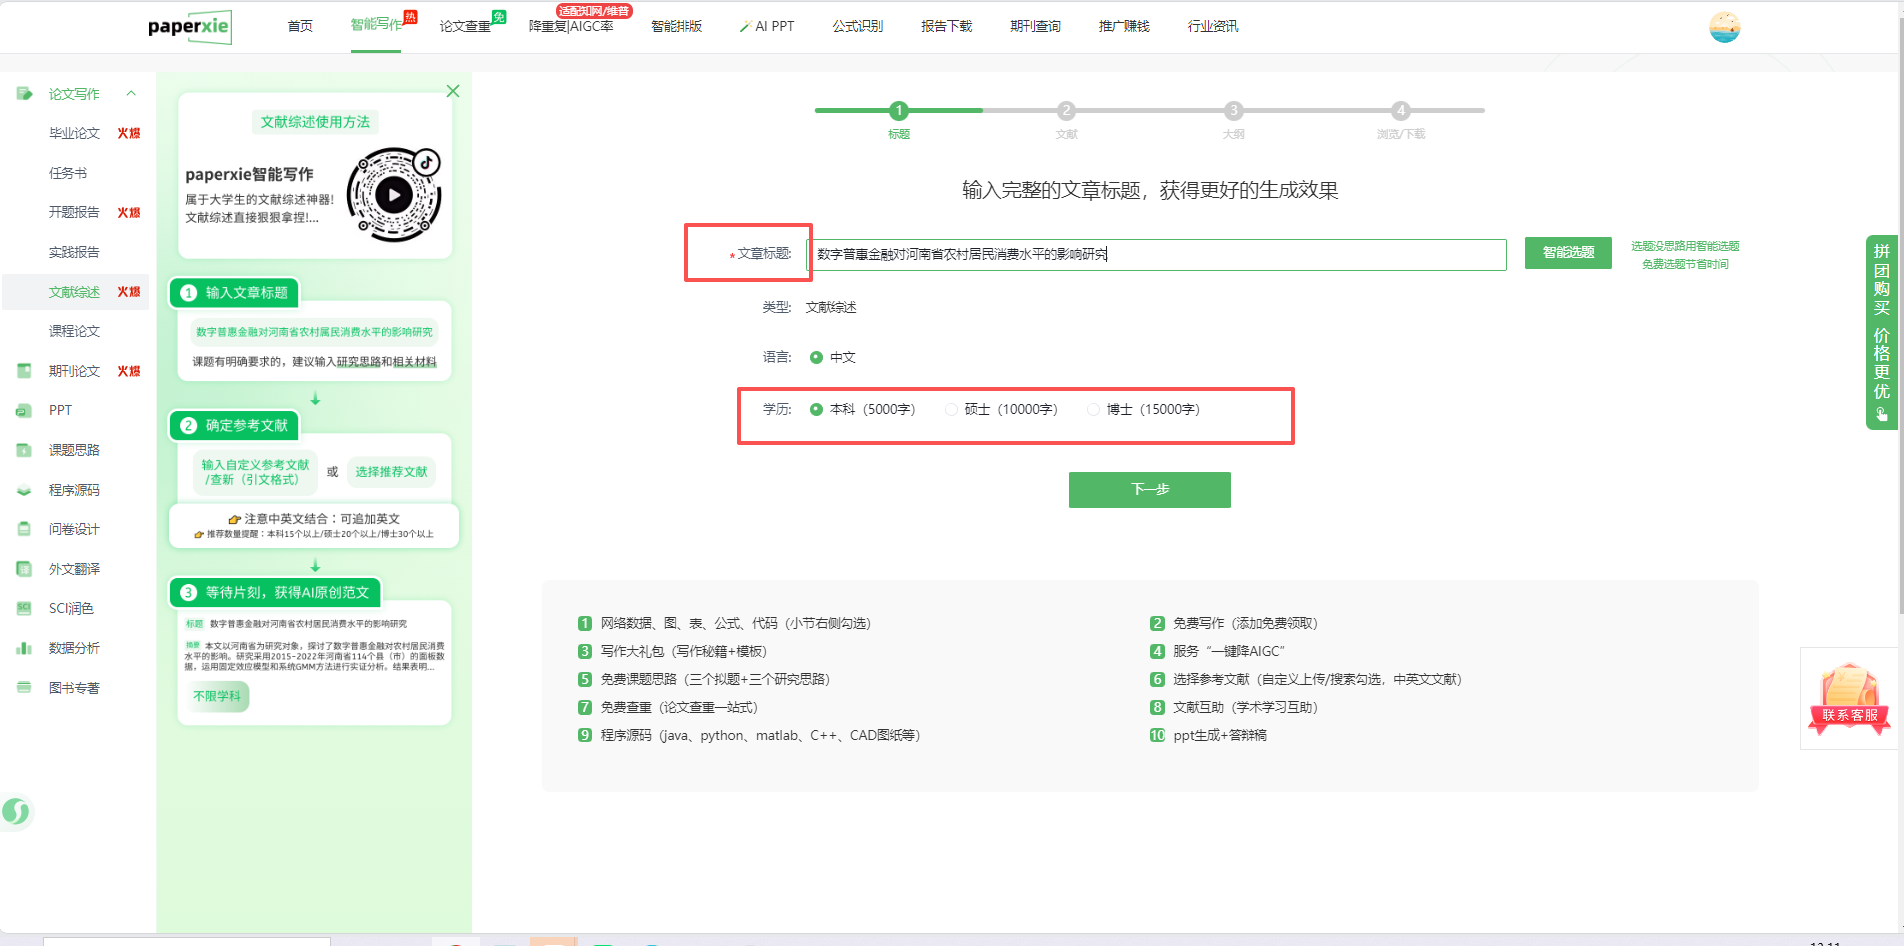
Task: Click the 程序源码 sidebar icon
Action: [24, 490]
